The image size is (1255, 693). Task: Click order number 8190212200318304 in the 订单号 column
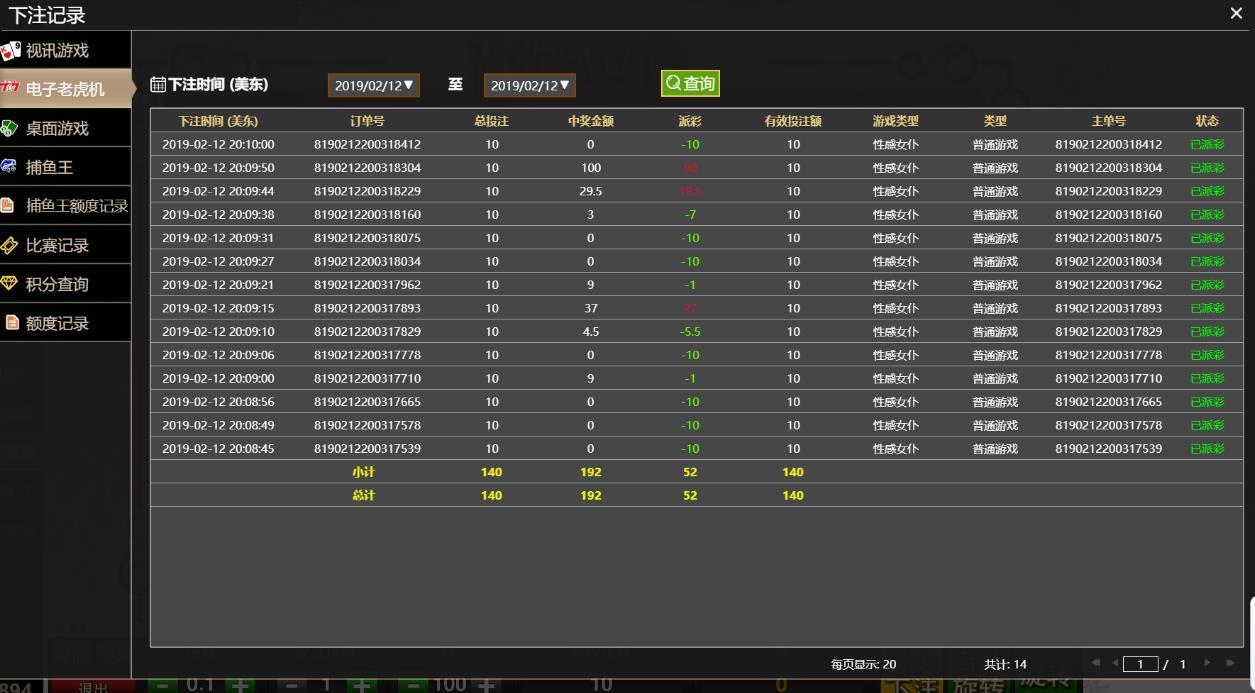coord(367,168)
